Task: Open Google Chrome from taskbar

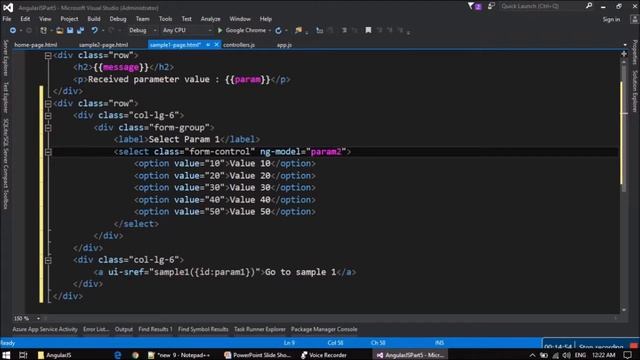Action: 135,355
